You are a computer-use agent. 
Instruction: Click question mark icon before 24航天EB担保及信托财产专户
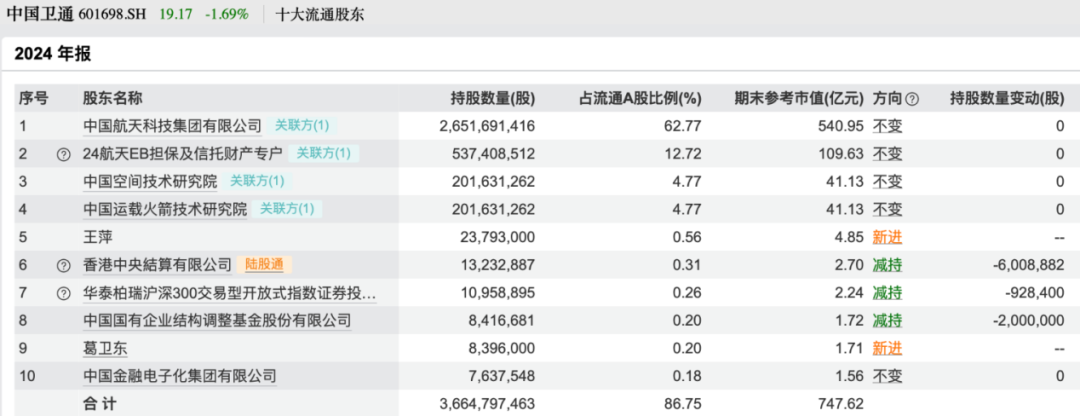point(63,154)
